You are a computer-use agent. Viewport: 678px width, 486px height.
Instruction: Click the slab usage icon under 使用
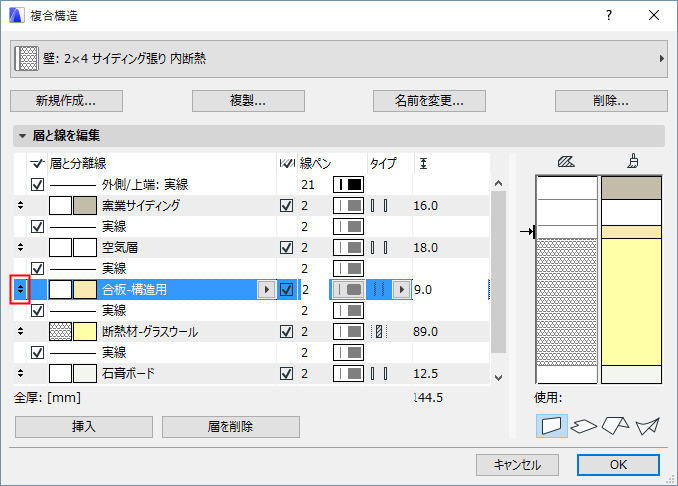coord(584,426)
